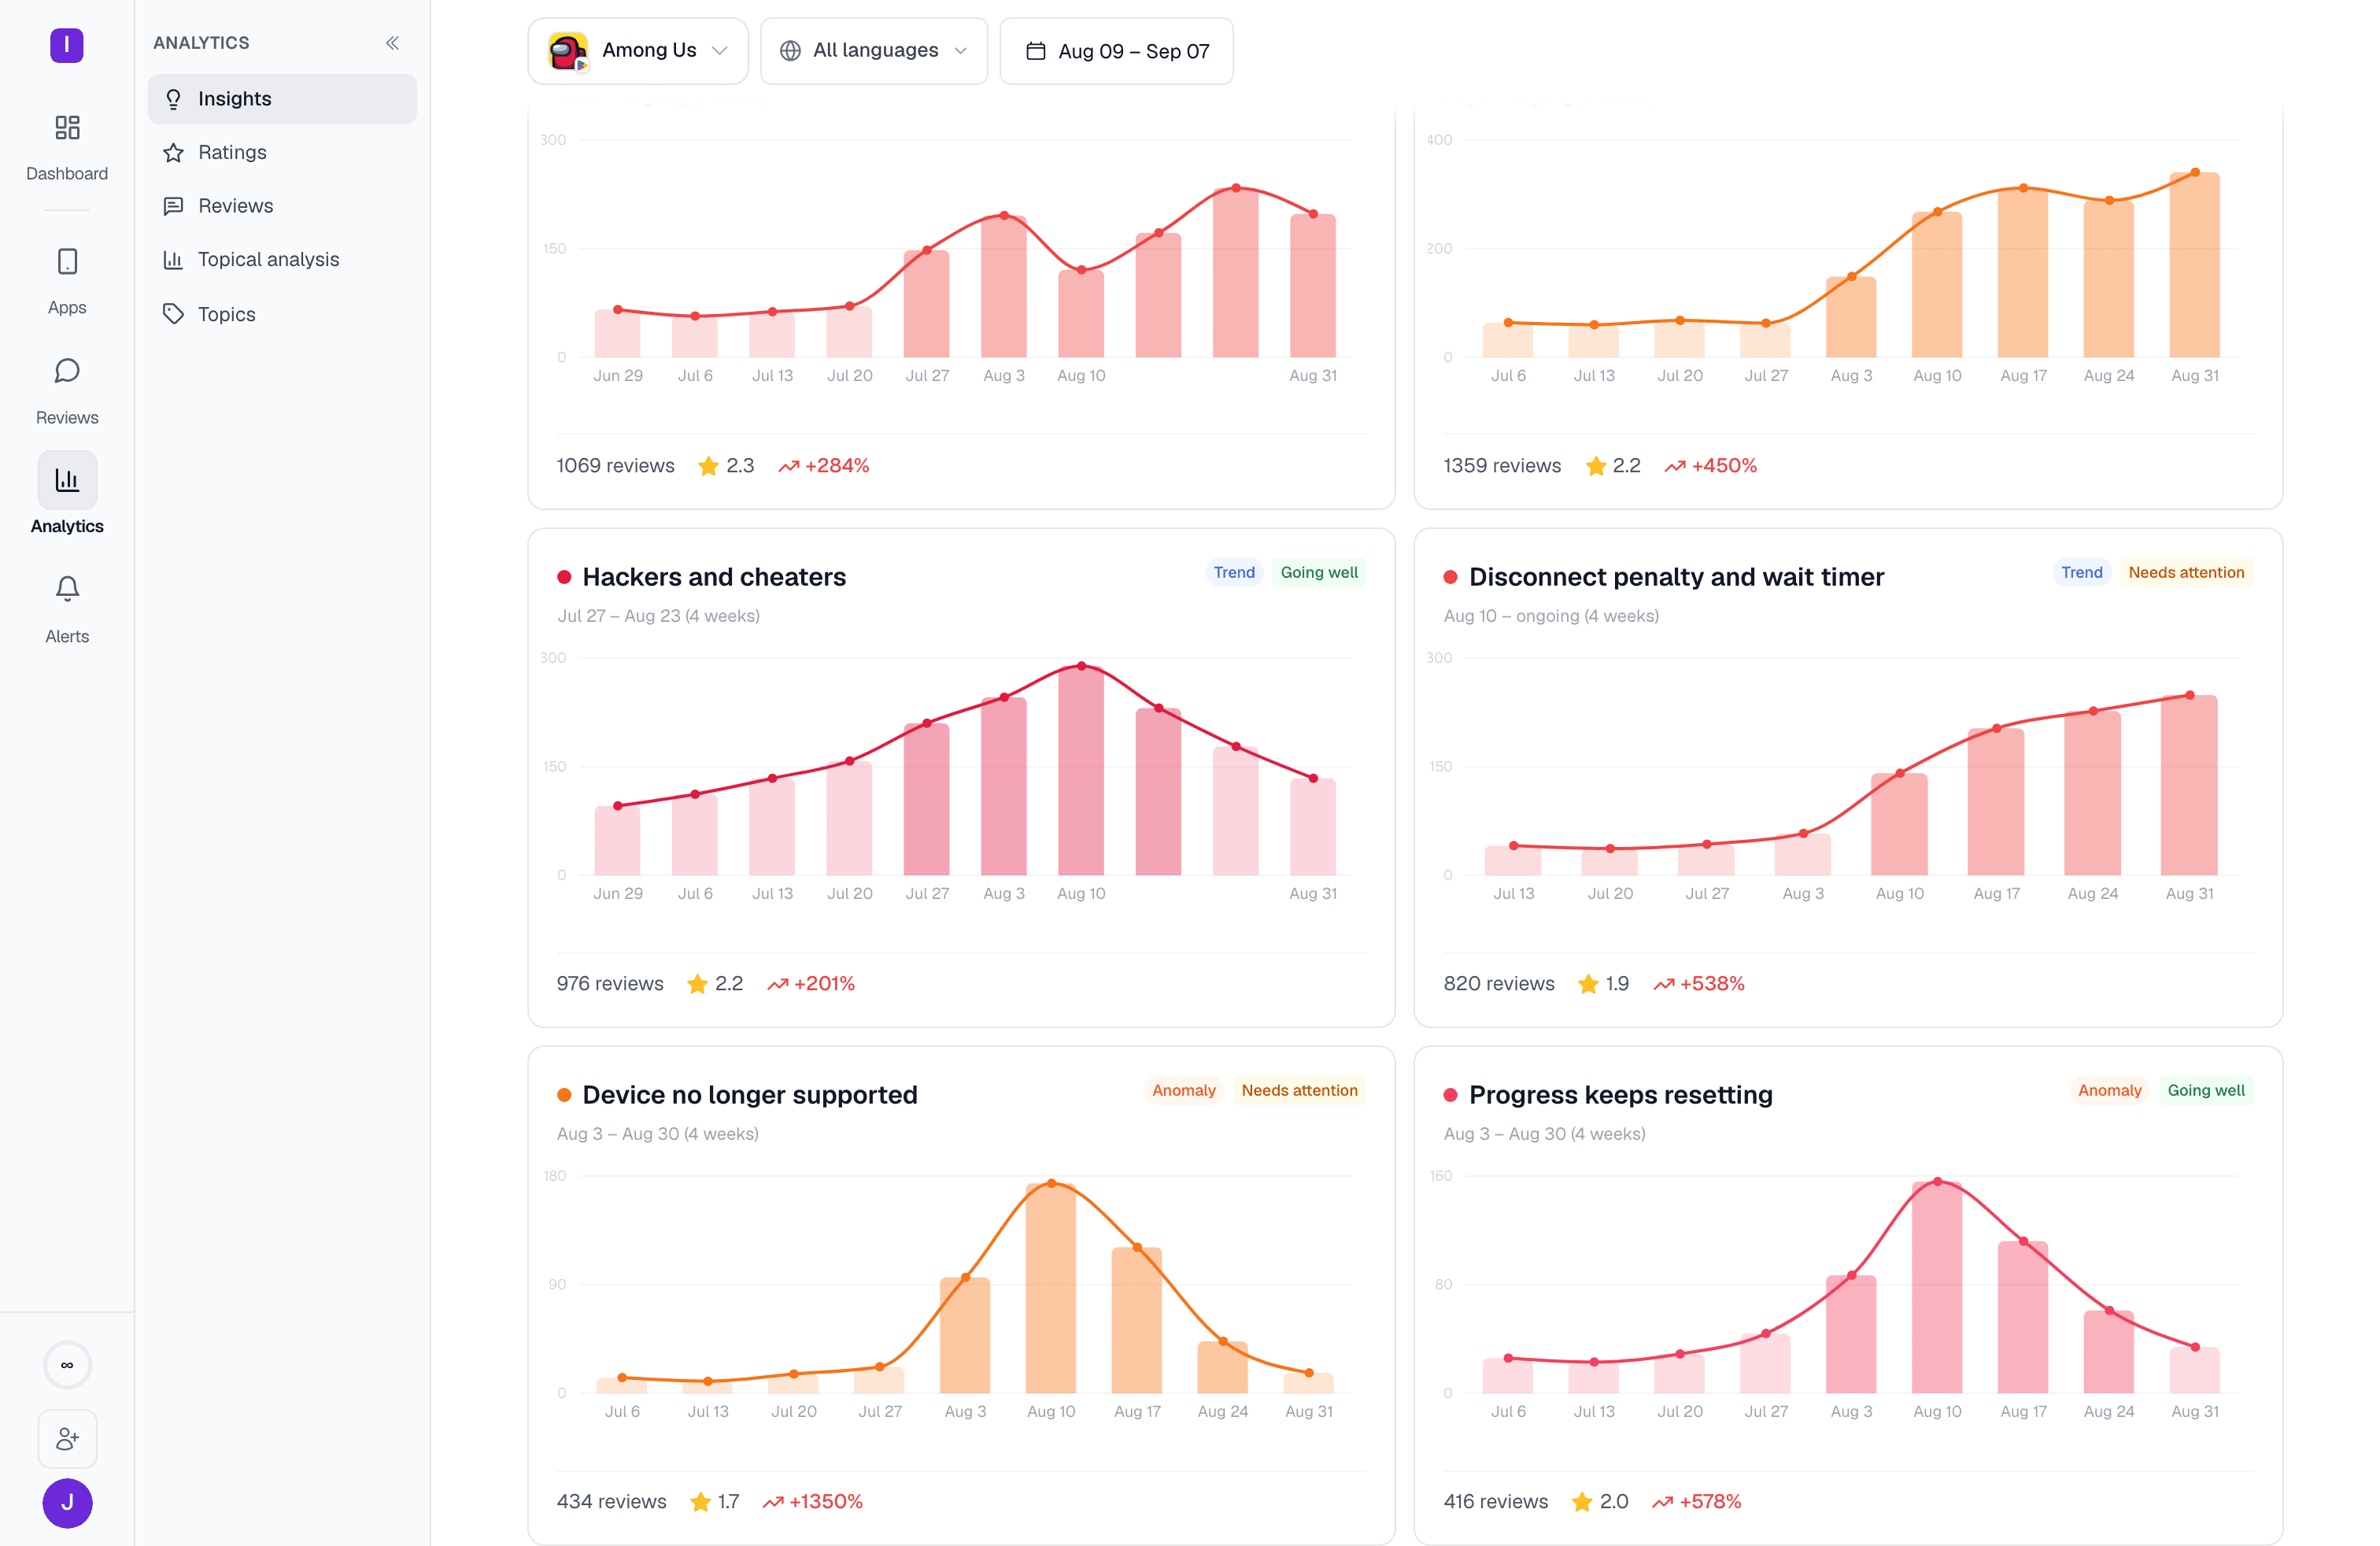Viewport: 2380px width, 1546px height.
Task: Open the Device no longer supported insight
Action: point(750,1095)
